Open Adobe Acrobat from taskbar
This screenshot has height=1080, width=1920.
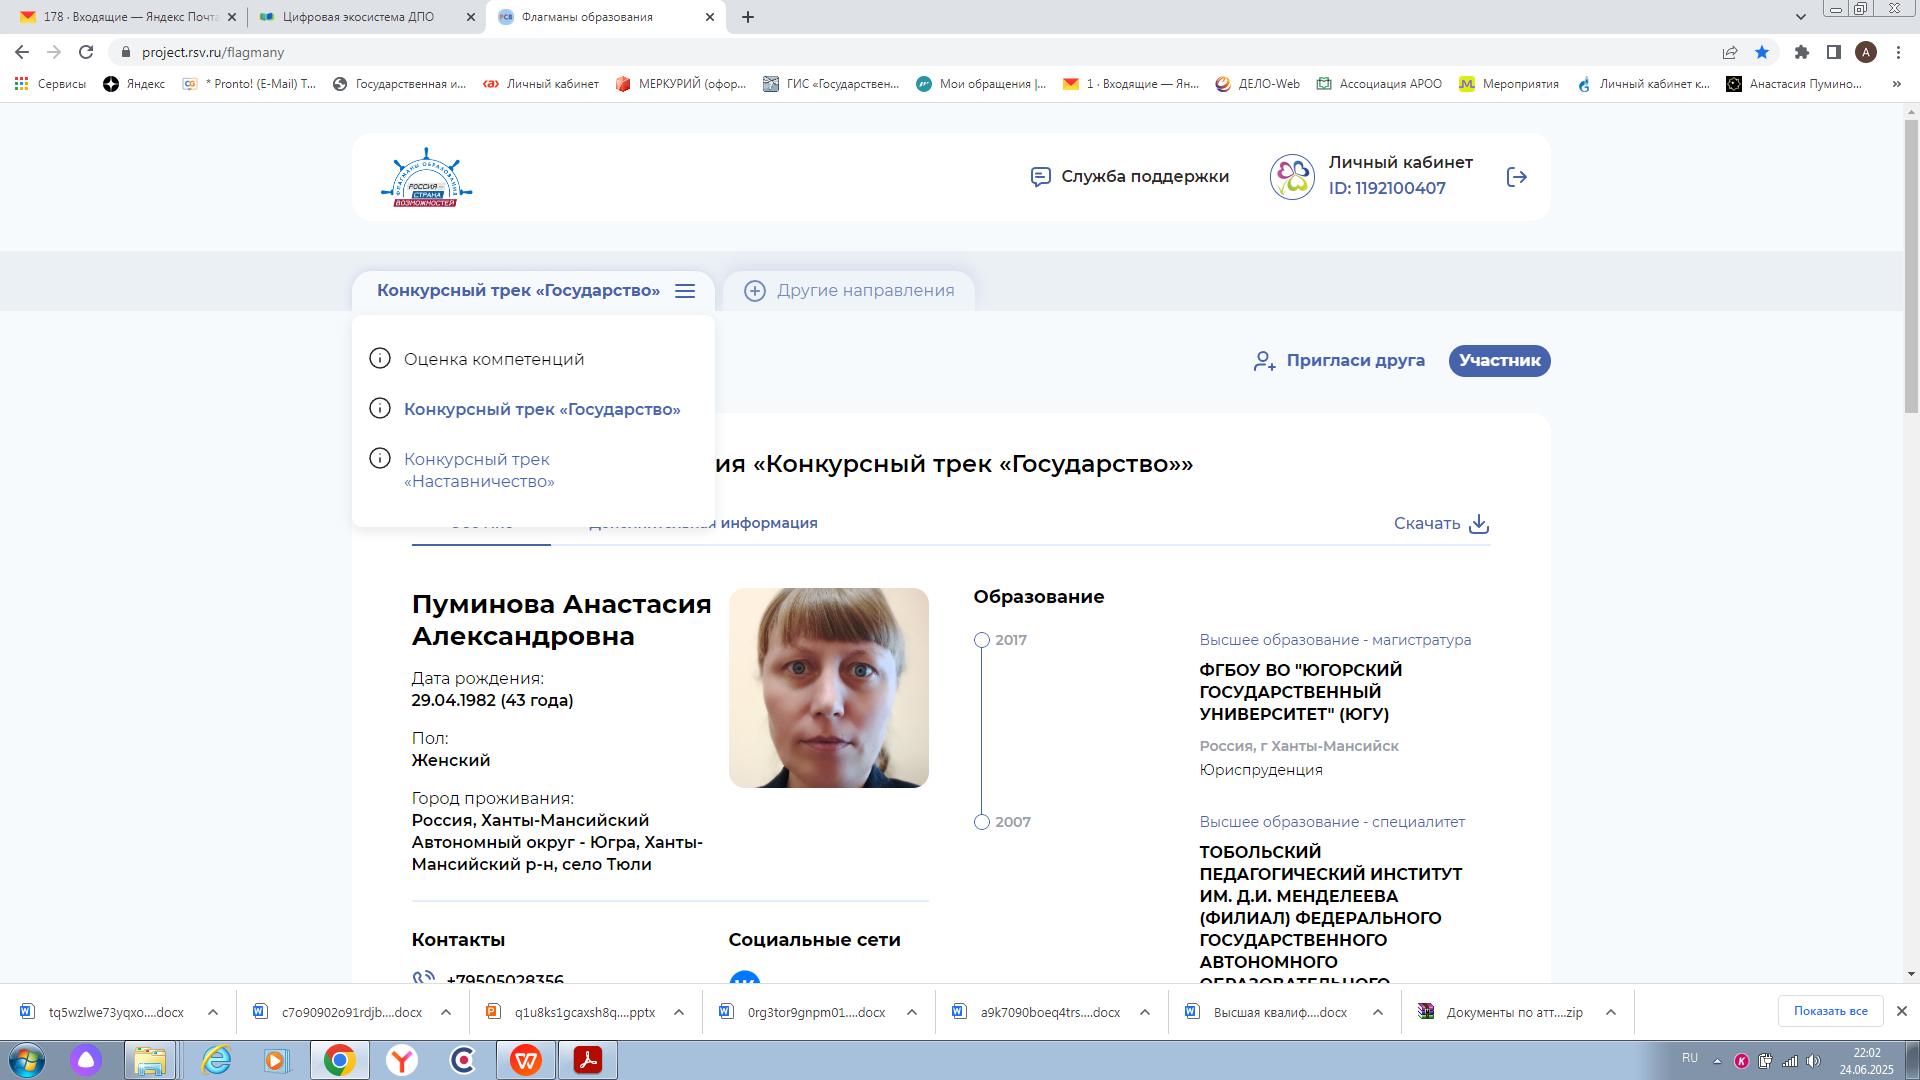tap(588, 1060)
